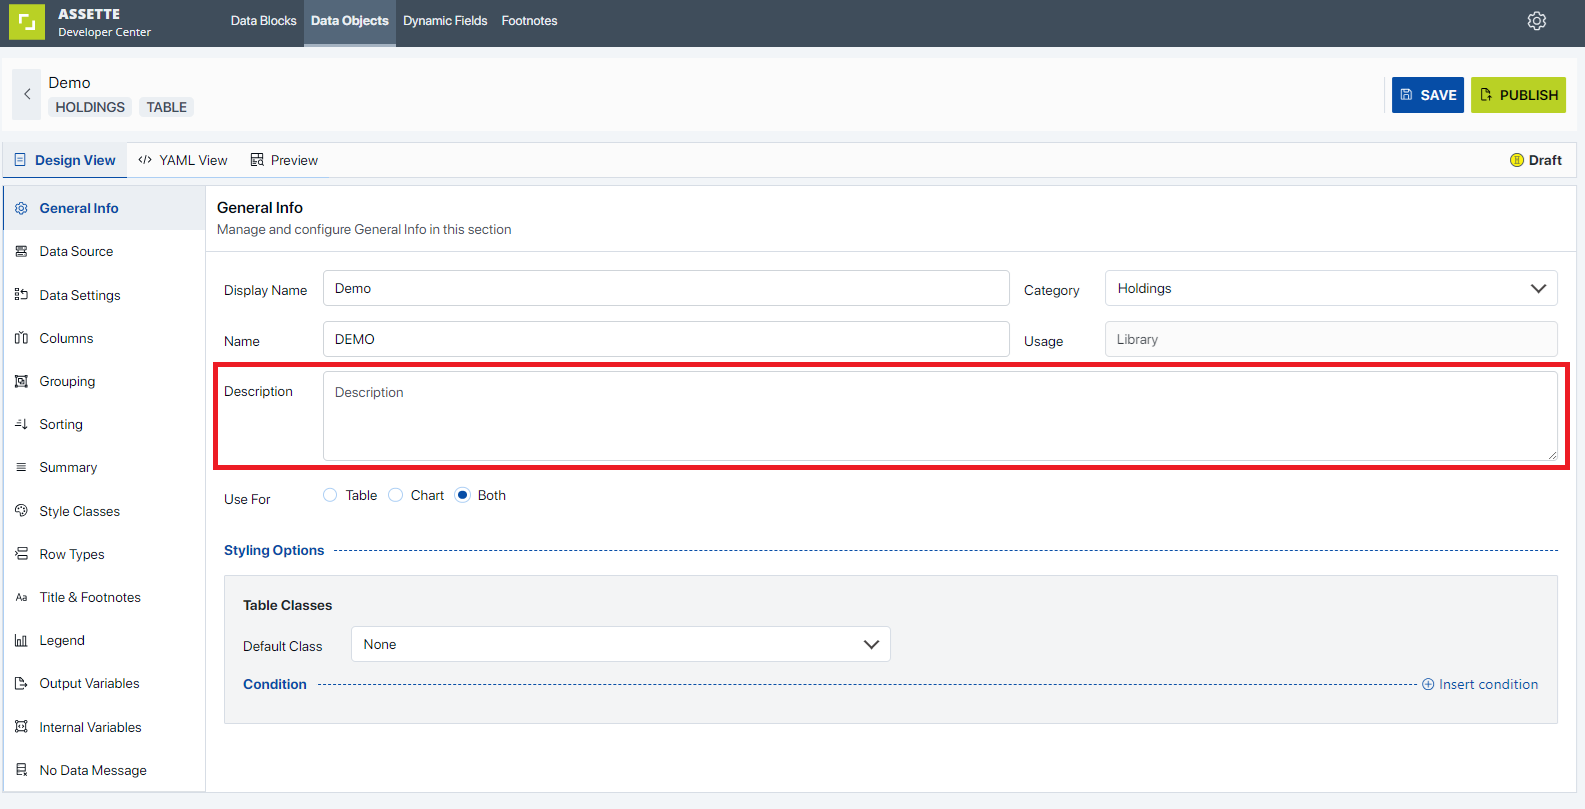
Task: Open the Data Objects tab
Action: [350, 21]
